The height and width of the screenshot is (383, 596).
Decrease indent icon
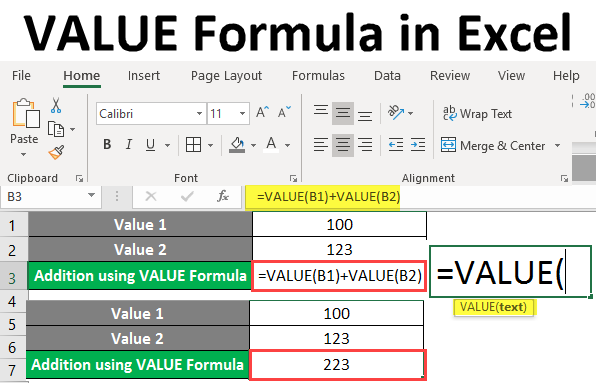[396, 145]
